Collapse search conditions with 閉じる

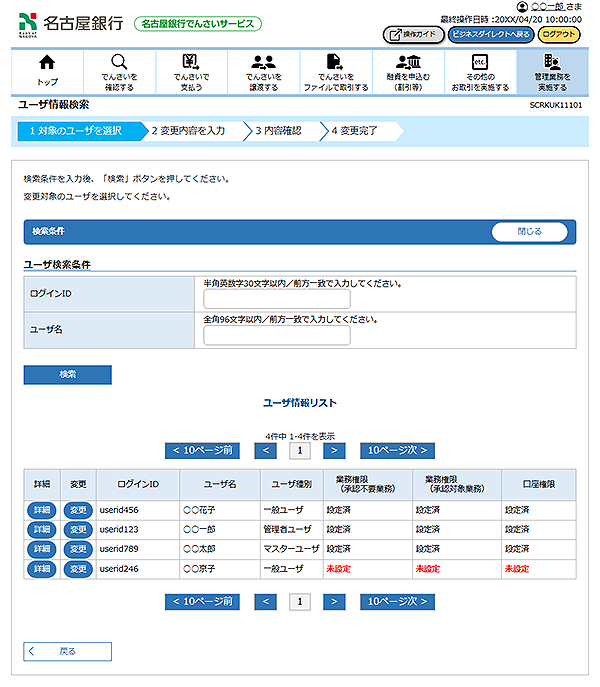pyautogui.click(x=529, y=231)
